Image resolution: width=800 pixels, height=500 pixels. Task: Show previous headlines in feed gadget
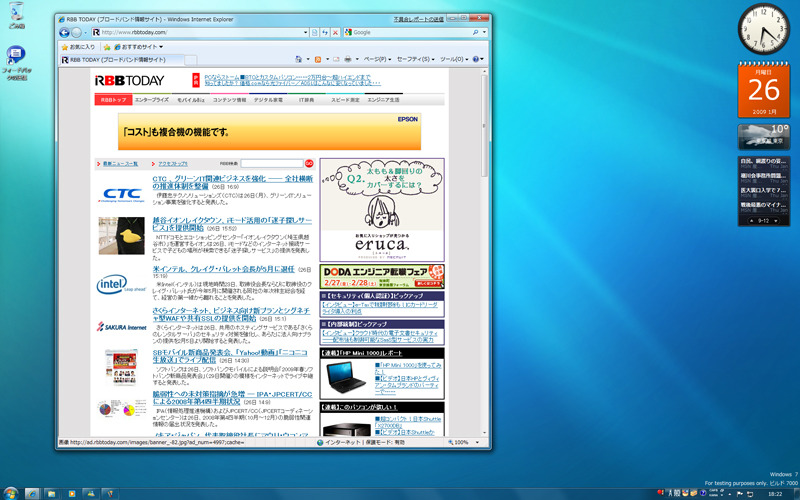751,221
